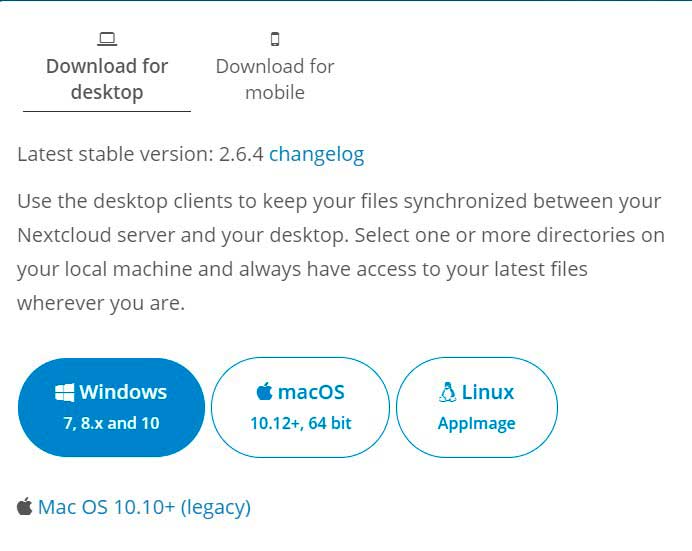
Task: Click the word 'mobile' in second tab
Action: [275, 93]
